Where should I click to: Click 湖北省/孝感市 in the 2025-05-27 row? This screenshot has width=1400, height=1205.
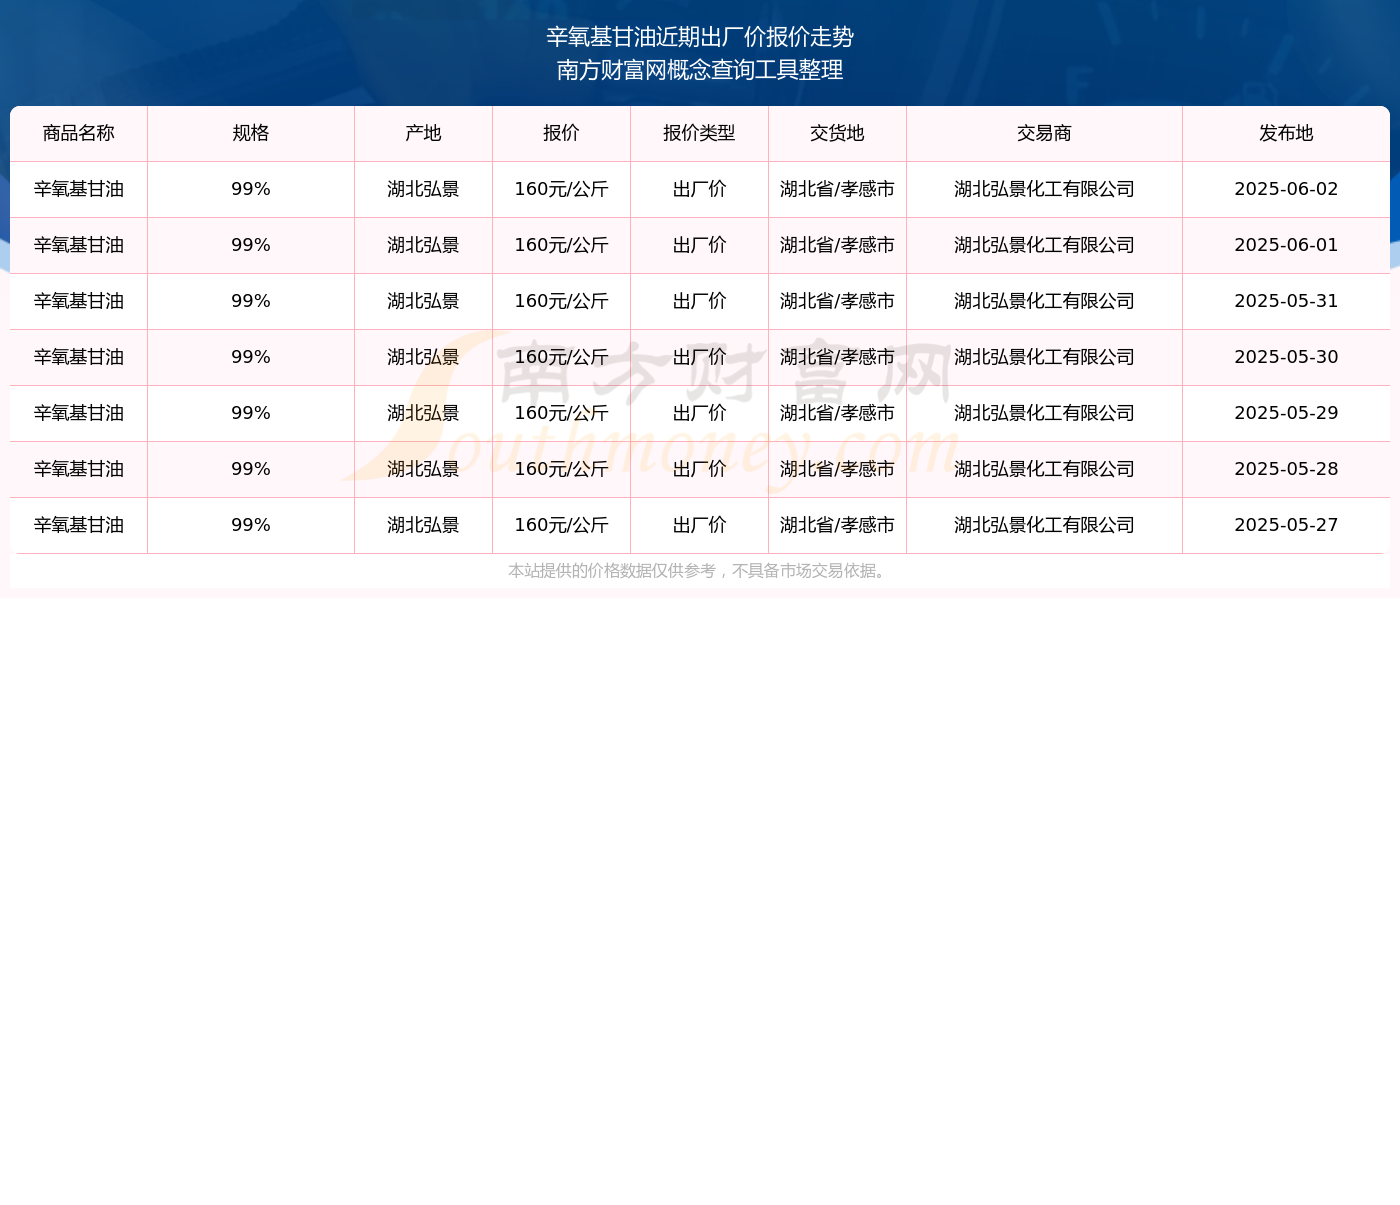837,526
